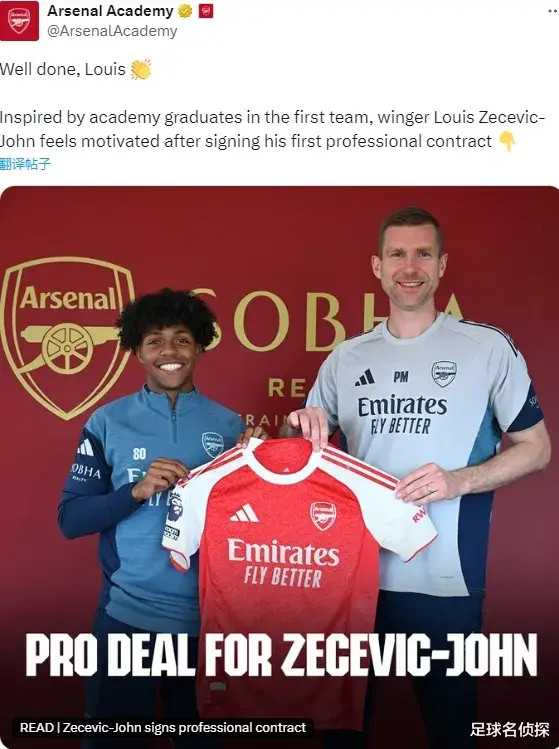The width and height of the screenshot is (559, 749).
Task: Click the gold verified badge icon
Action: click(185, 11)
